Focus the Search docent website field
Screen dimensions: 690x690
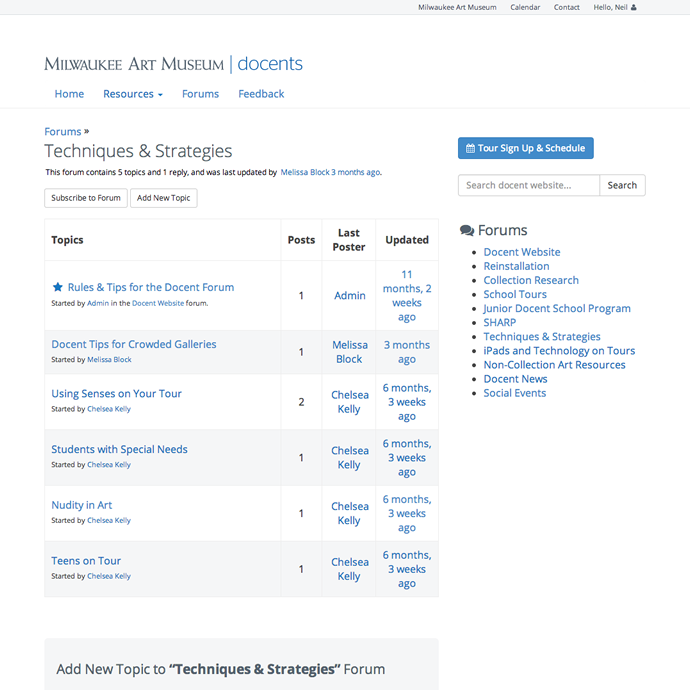(x=529, y=185)
